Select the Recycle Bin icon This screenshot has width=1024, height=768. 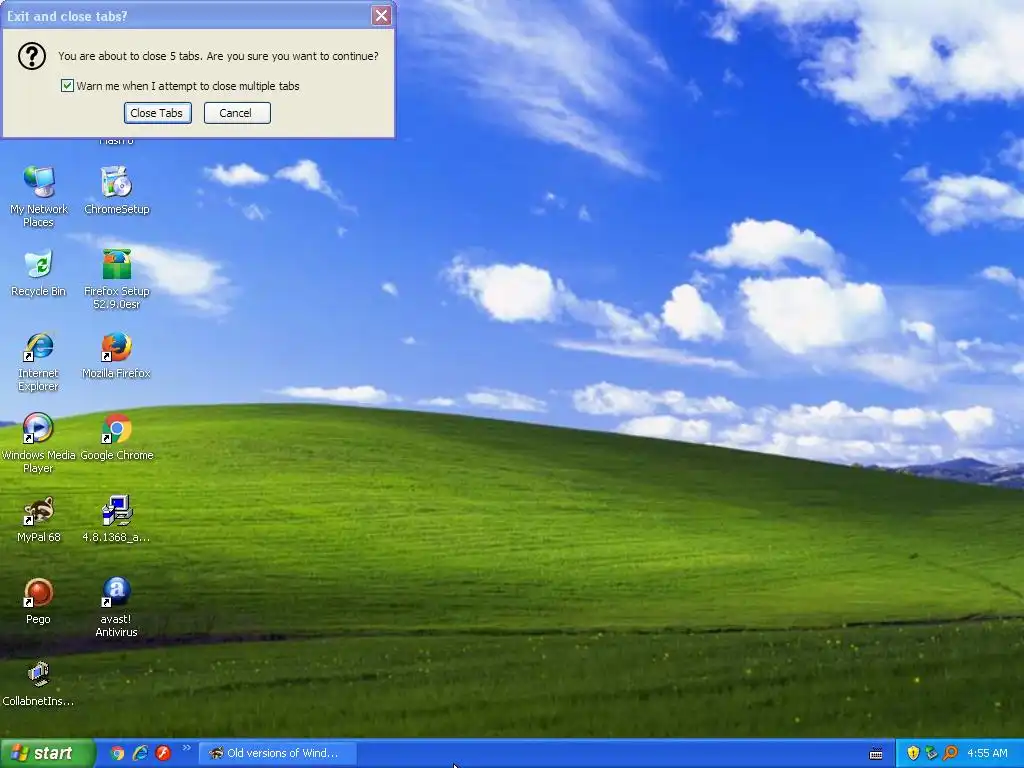[39, 272]
